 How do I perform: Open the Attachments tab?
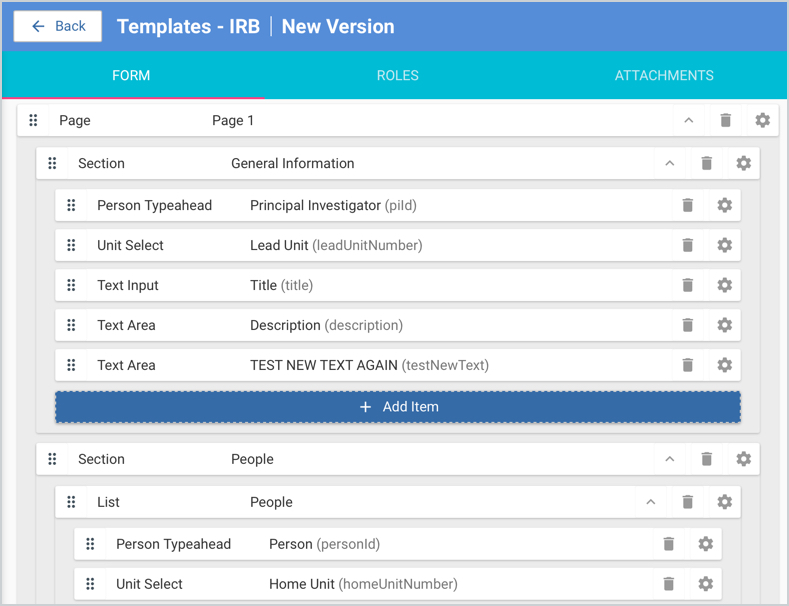(663, 75)
